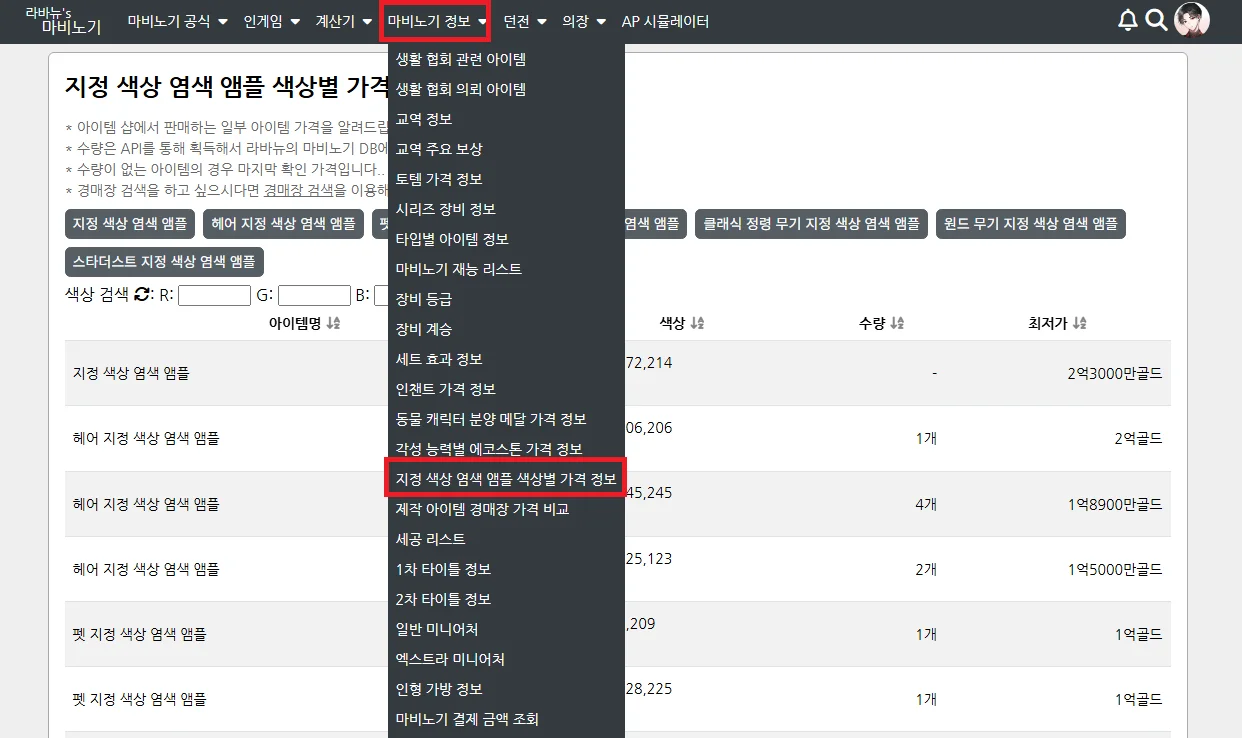Viewport: 1242px width, 738px height.
Task: Click the 라바뉴's 마비노기 site logo
Action: [x=63, y=21]
